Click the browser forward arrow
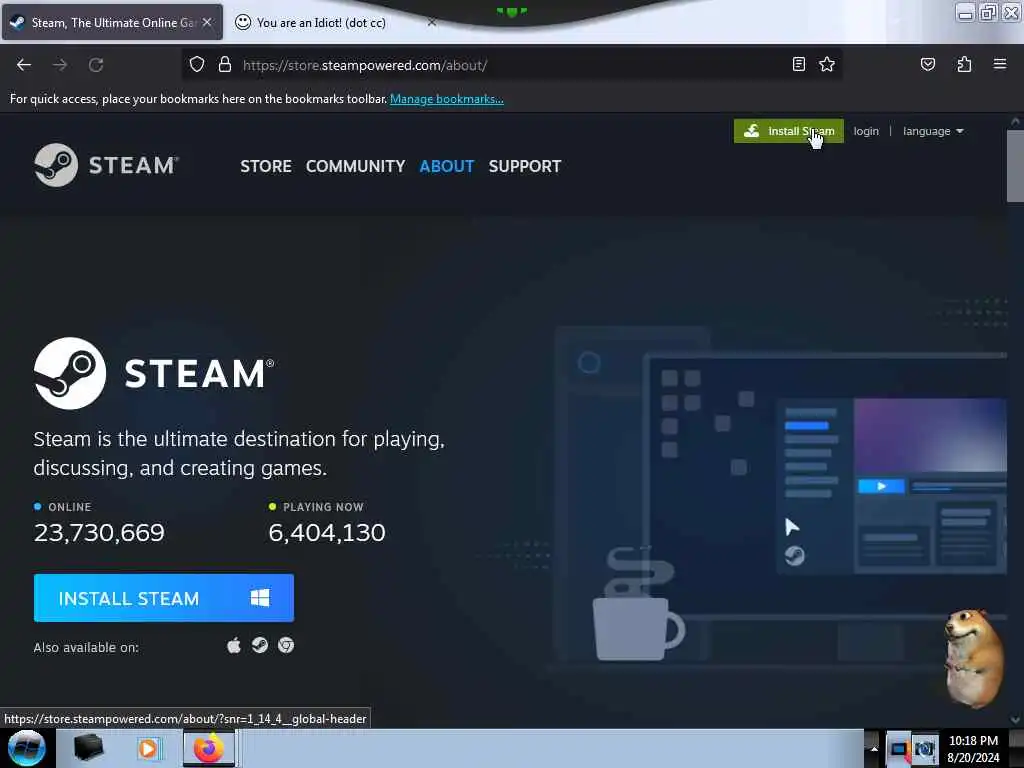 click(x=60, y=65)
